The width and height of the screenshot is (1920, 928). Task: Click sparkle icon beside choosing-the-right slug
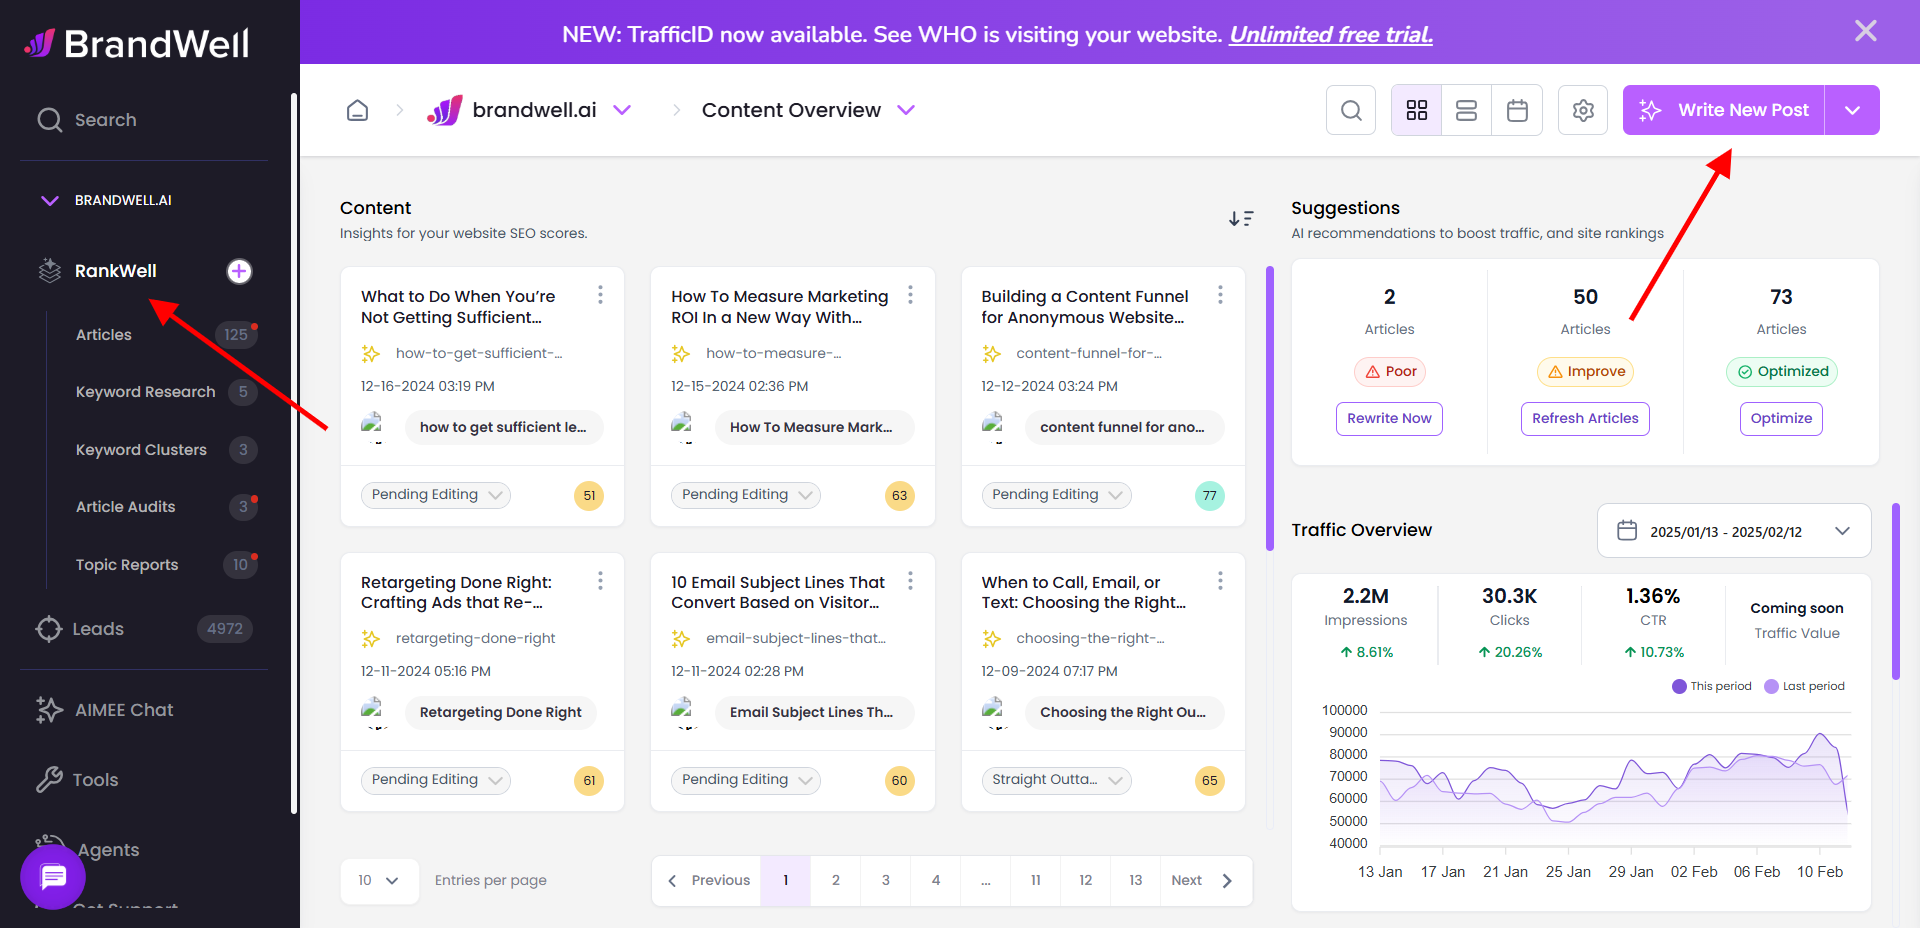click(992, 639)
